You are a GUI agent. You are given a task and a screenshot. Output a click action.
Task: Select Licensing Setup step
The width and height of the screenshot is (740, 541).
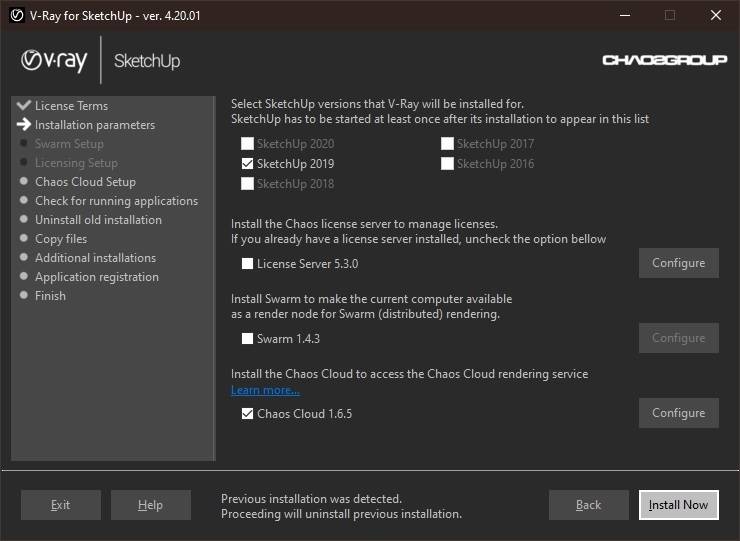76,163
